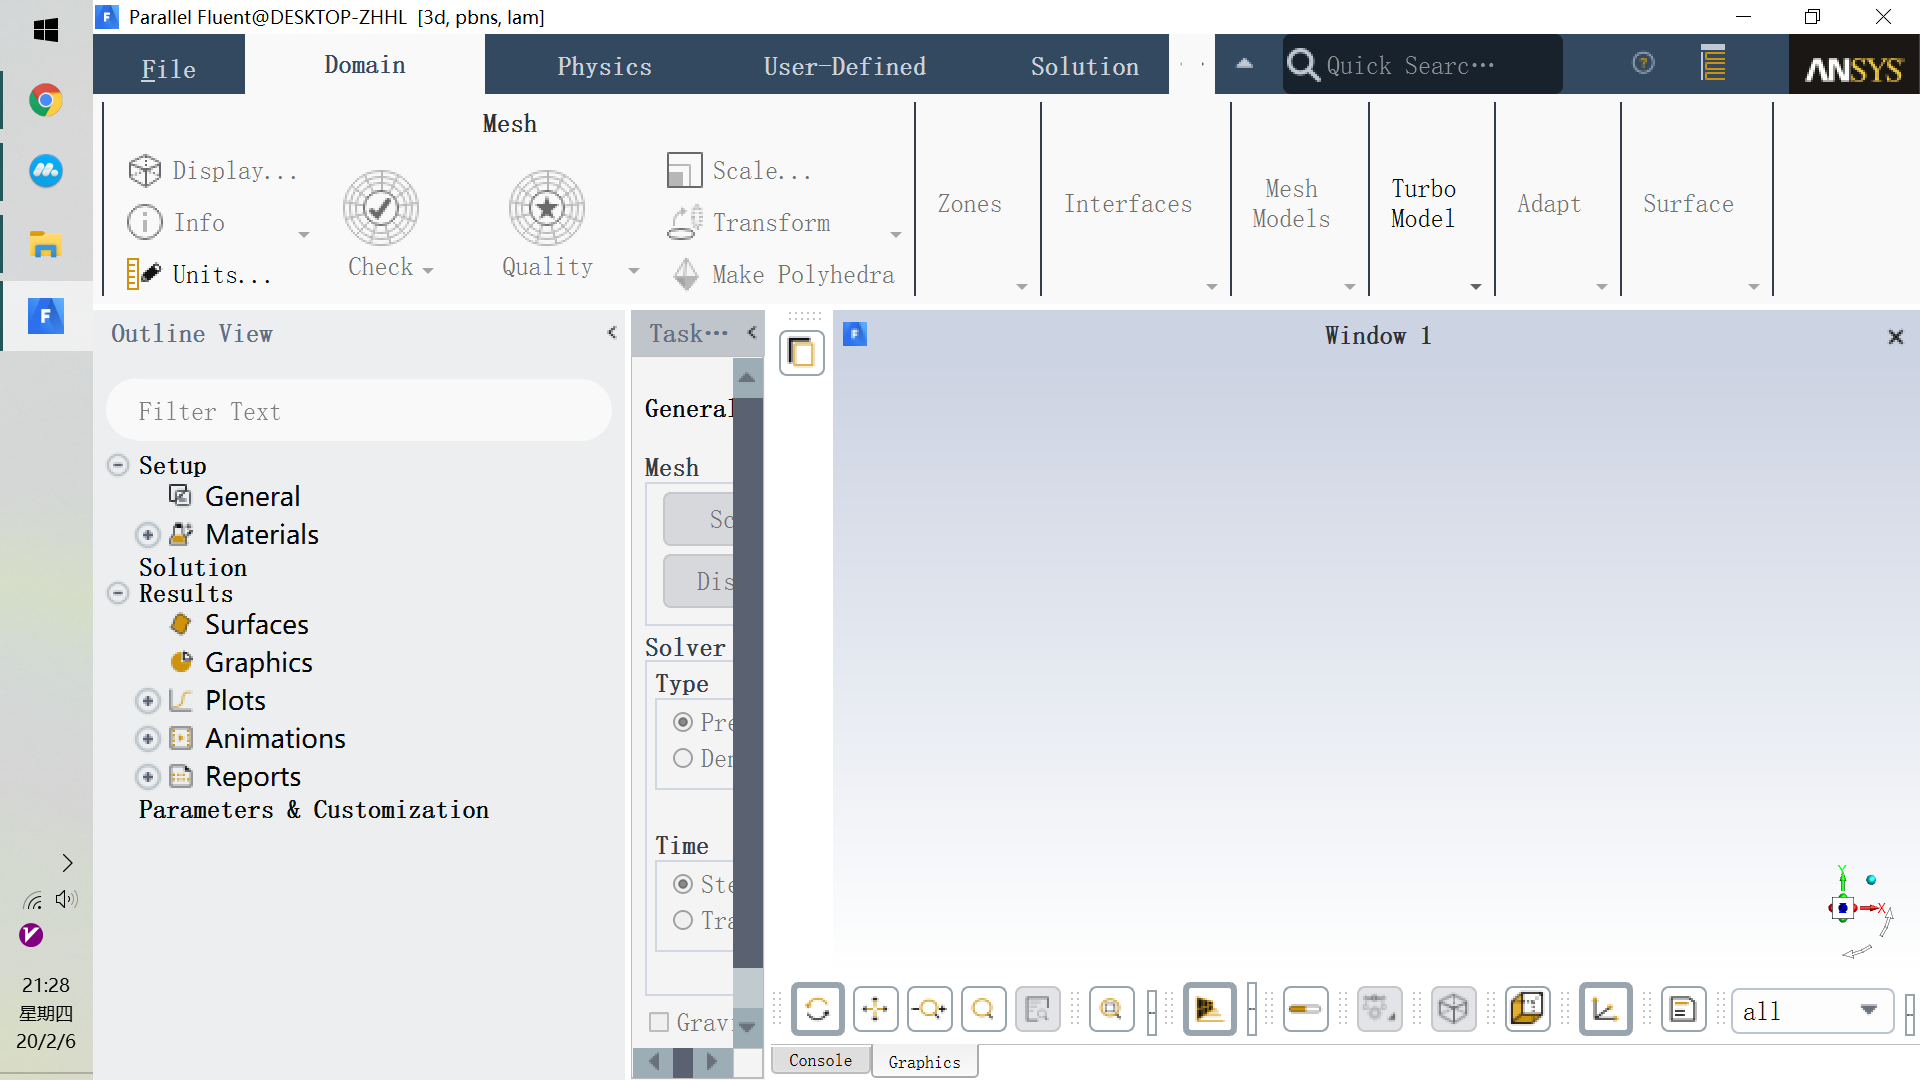Click the fit to window icon
Screen dimensions: 1920x1080
coord(1111,1009)
